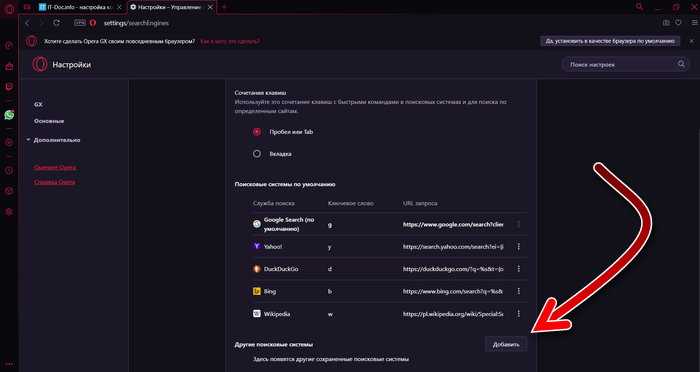The image size is (700, 372).
Task: Follow the pink link in the default browser prompt
Action: (x=230, y=41)
